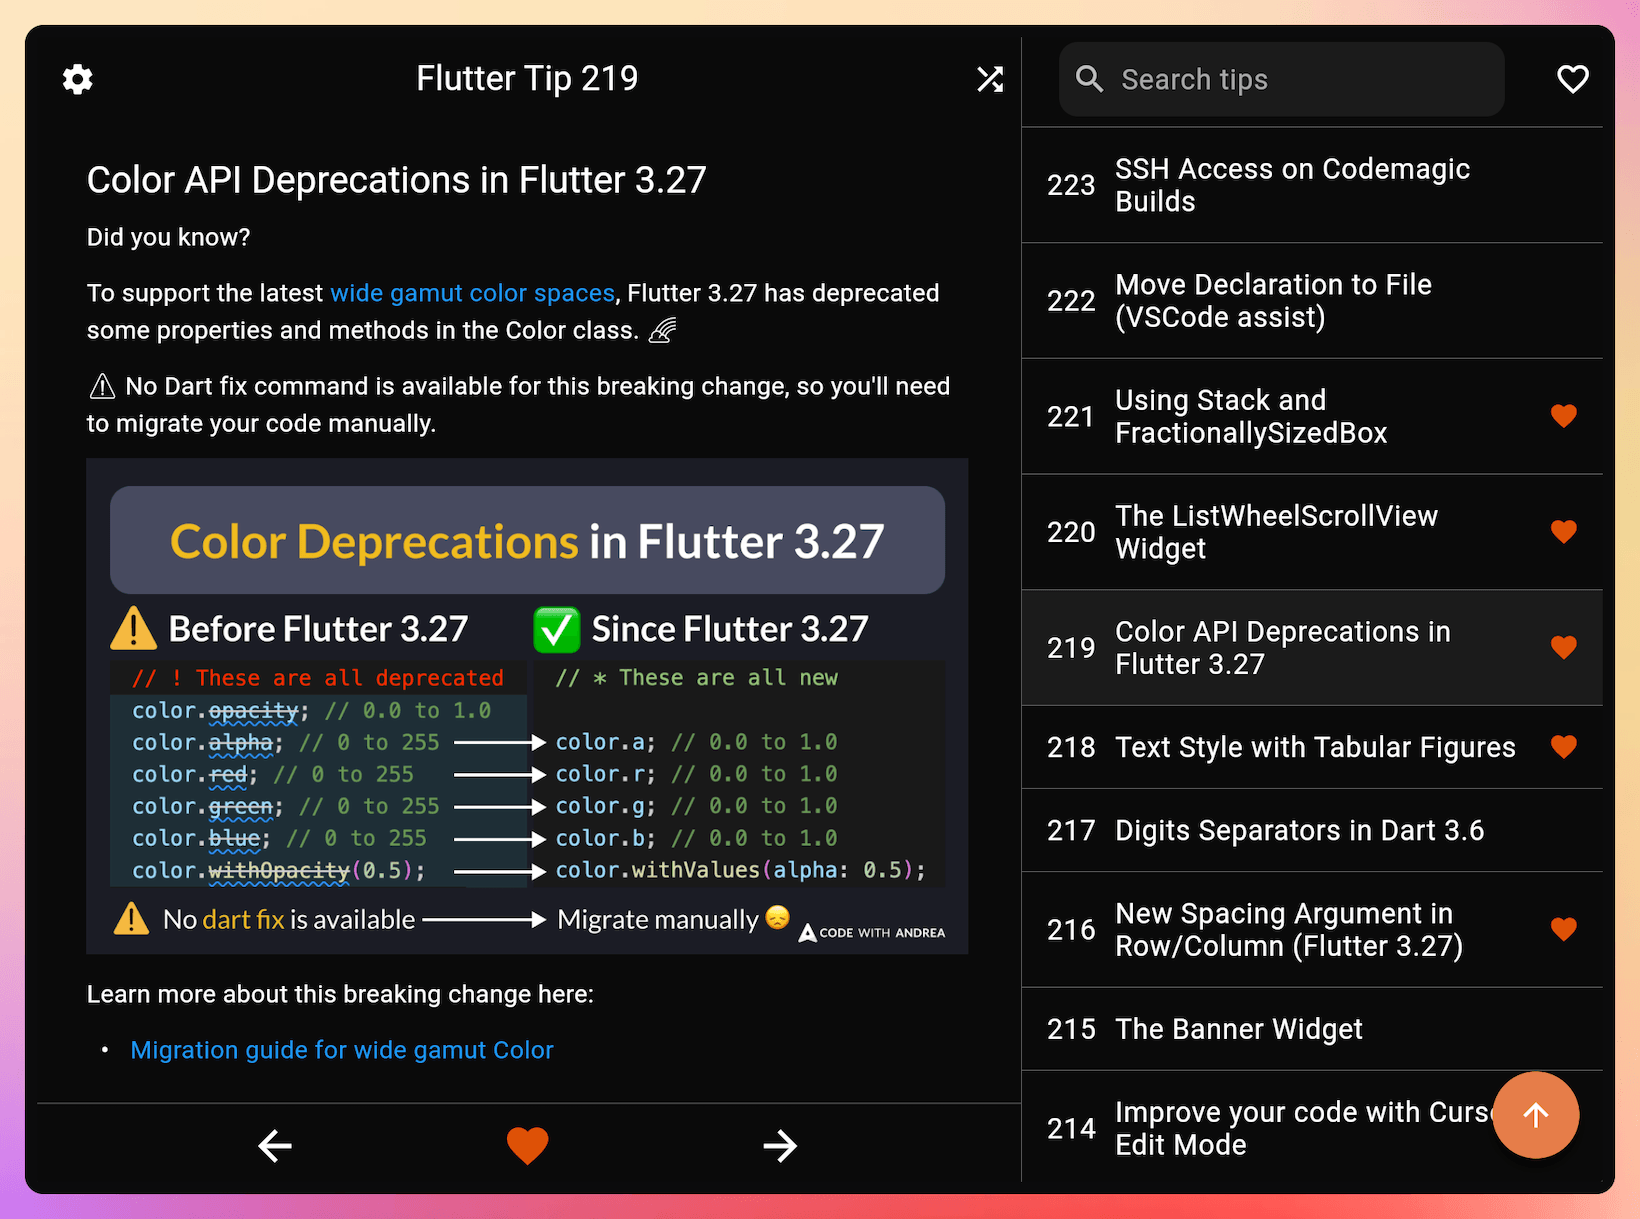The height and width of the screenshot is (1219, 1640).
Task: Open the settings gear
Action: pos(78,78)
